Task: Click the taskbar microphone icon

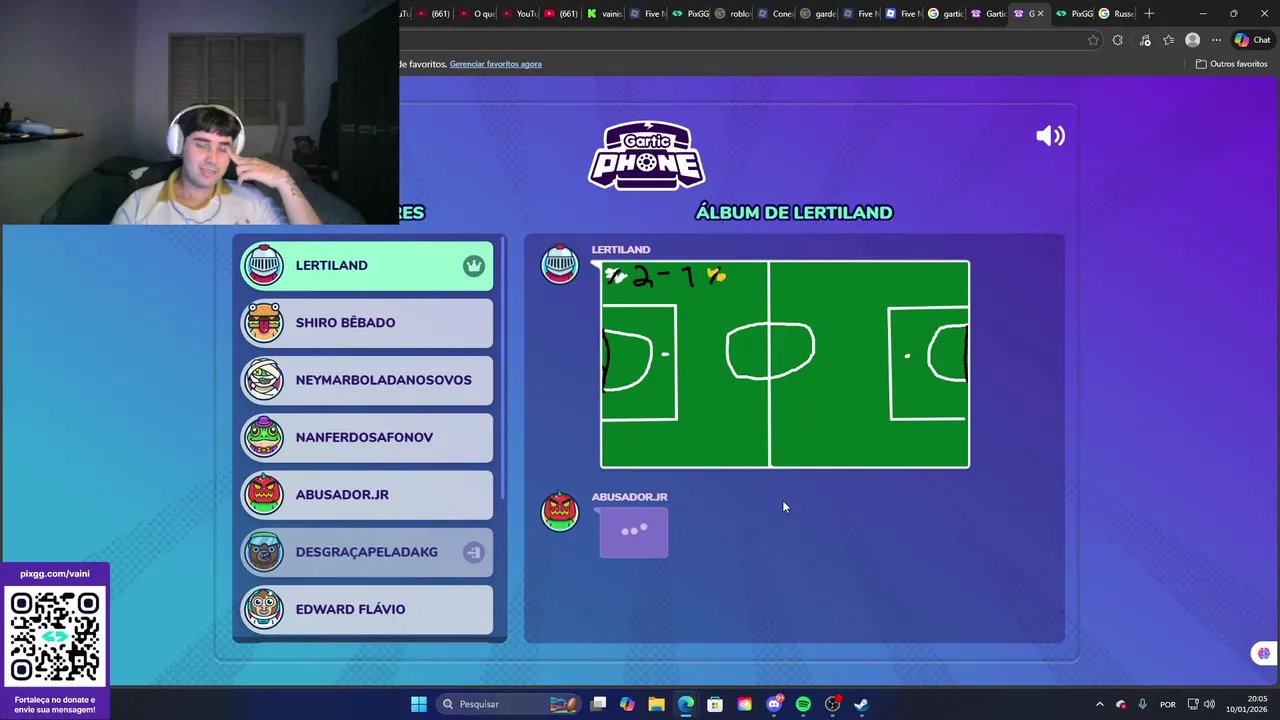Action: pyautogui.click(x=1142, y=704)
